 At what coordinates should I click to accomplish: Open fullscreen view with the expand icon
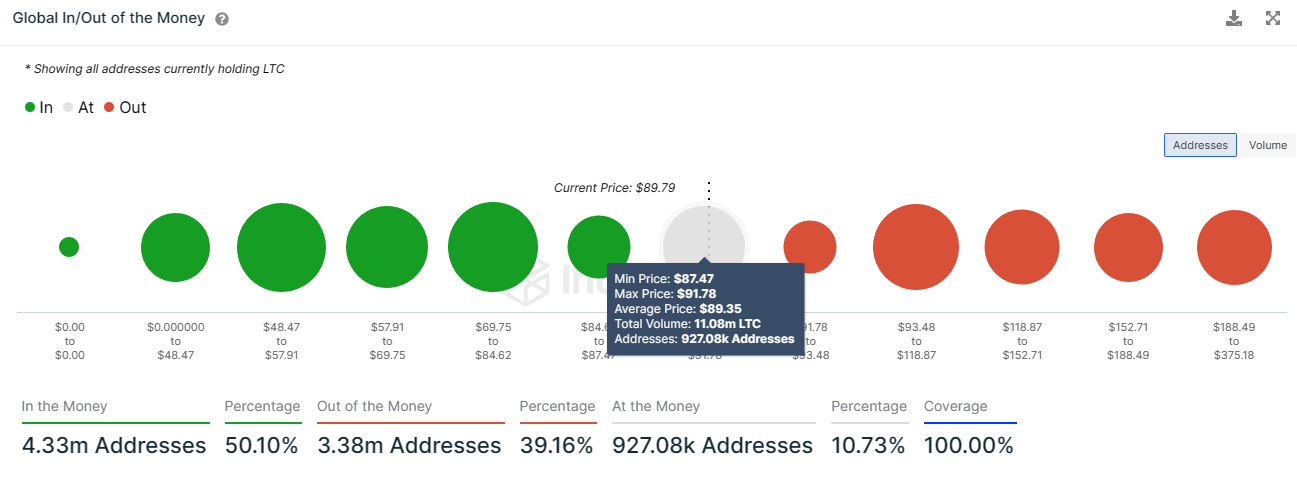pyautogui.click(x=1273, y=18)
